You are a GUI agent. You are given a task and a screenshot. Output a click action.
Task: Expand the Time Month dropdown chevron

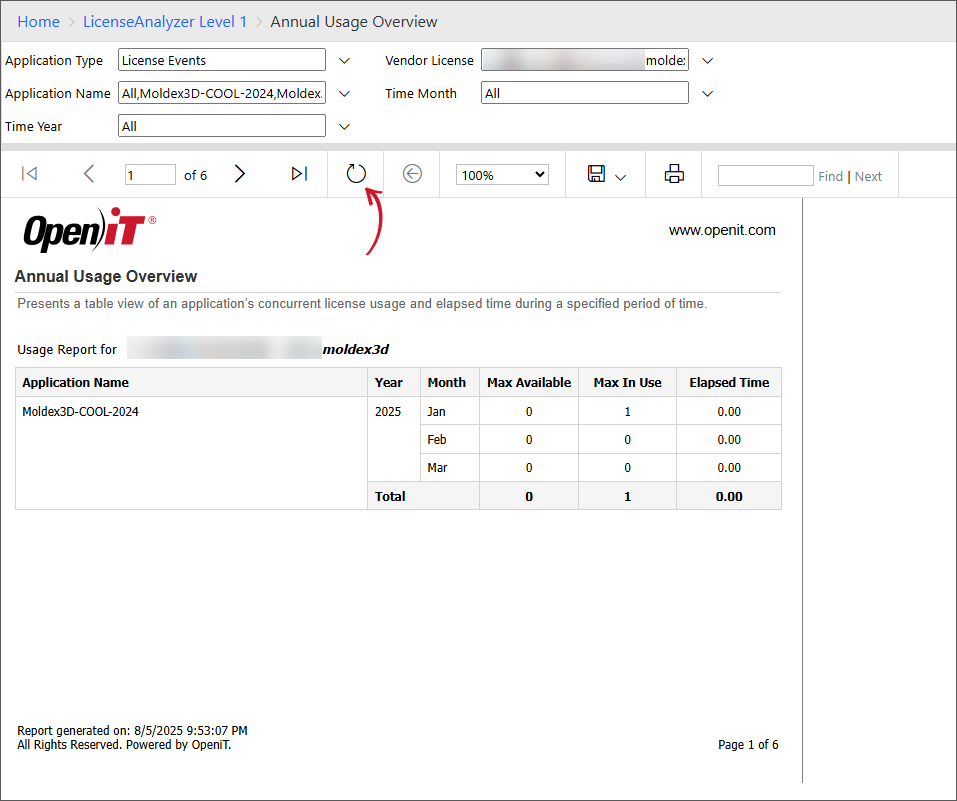(707, 94)
